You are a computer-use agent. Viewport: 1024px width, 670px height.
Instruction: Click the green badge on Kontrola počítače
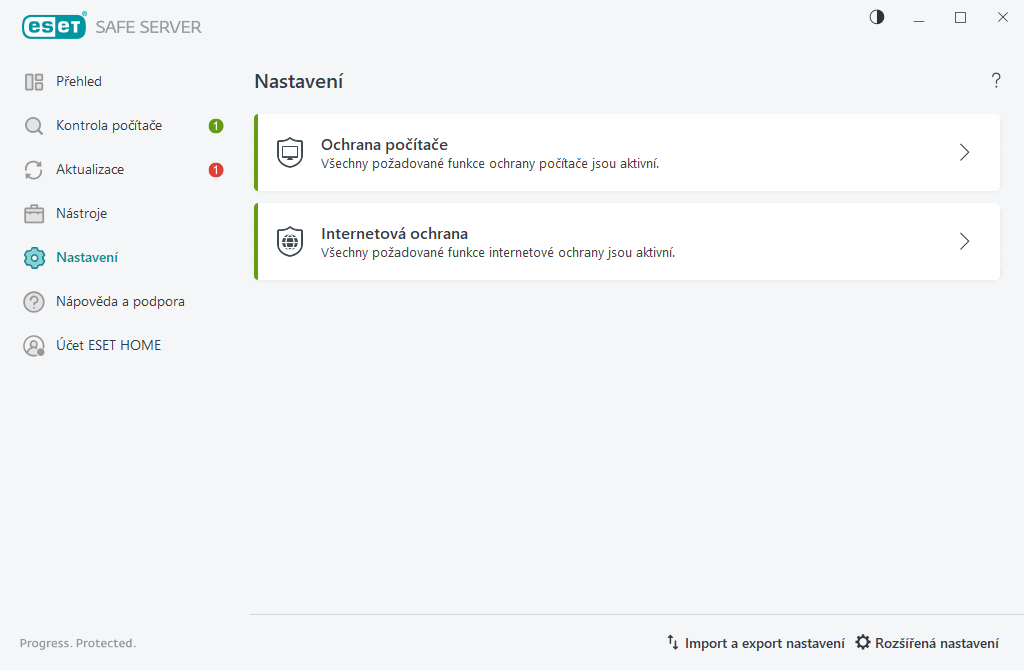[x=216, y=126]
